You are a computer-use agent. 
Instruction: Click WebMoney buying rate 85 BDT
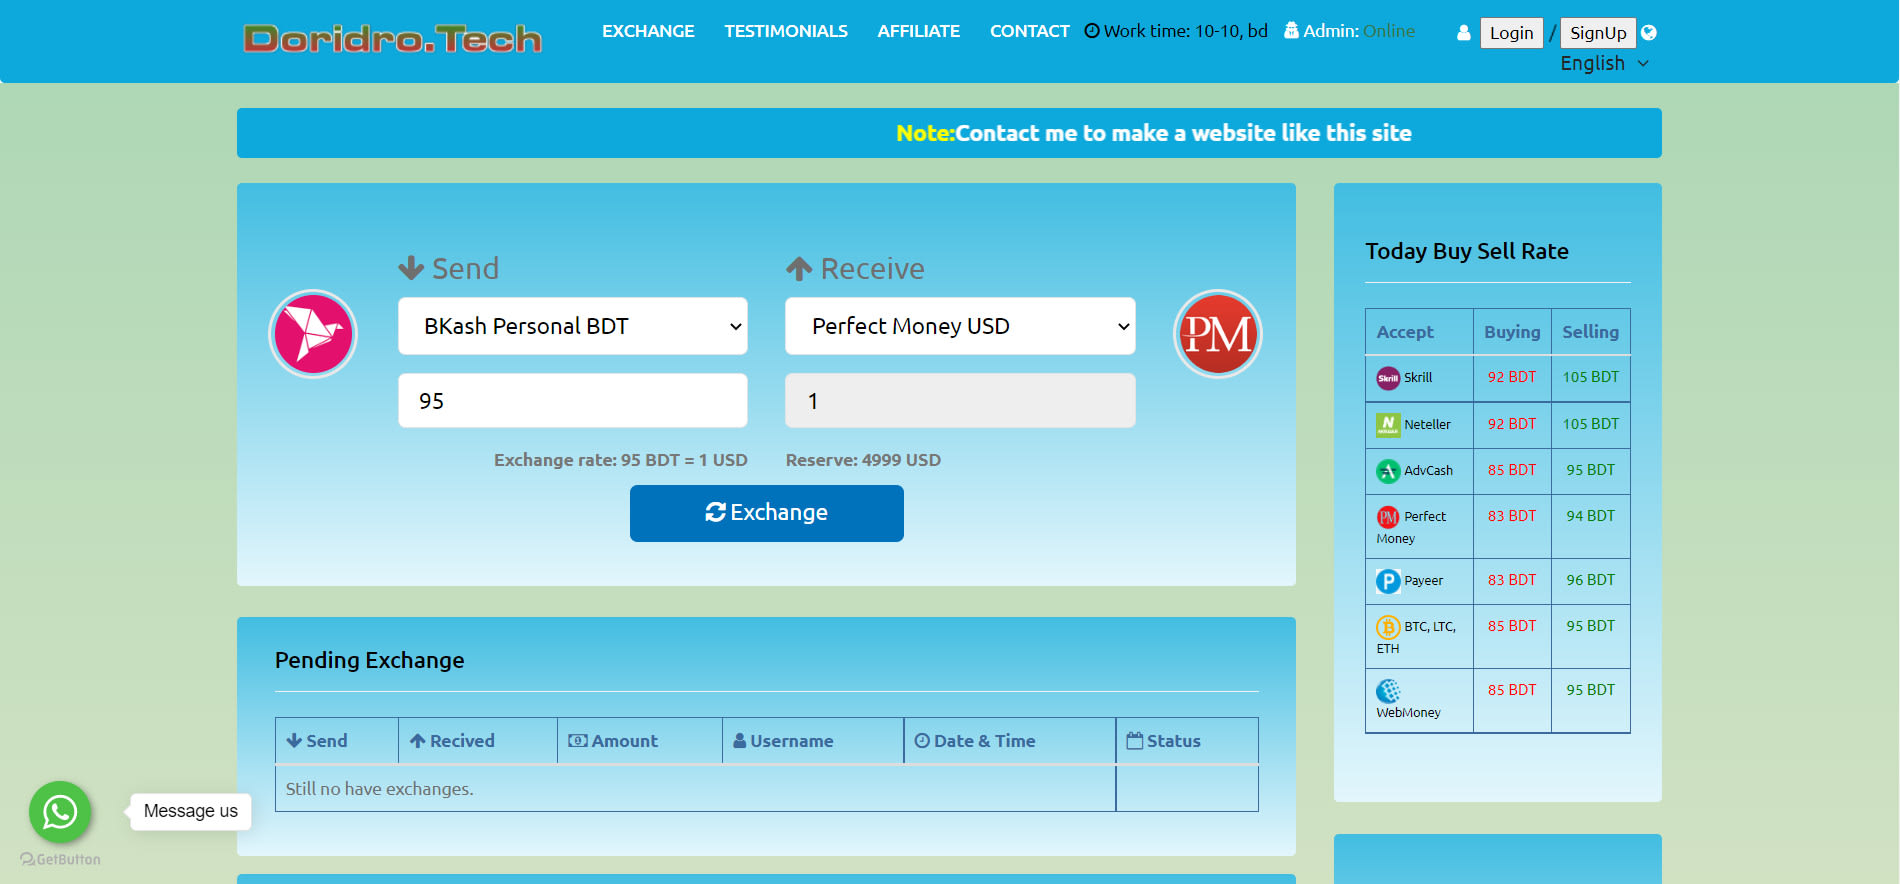click(1511, 690)
